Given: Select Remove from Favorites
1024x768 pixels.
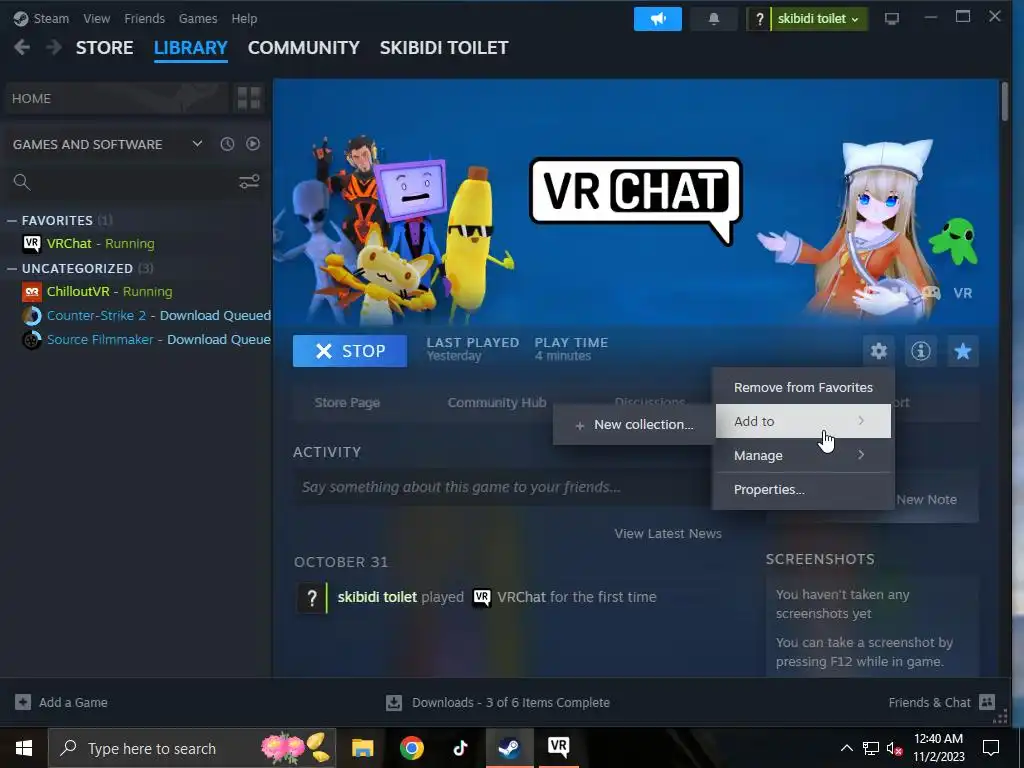Looking at the screenshot, I should (x=803, y=387).
